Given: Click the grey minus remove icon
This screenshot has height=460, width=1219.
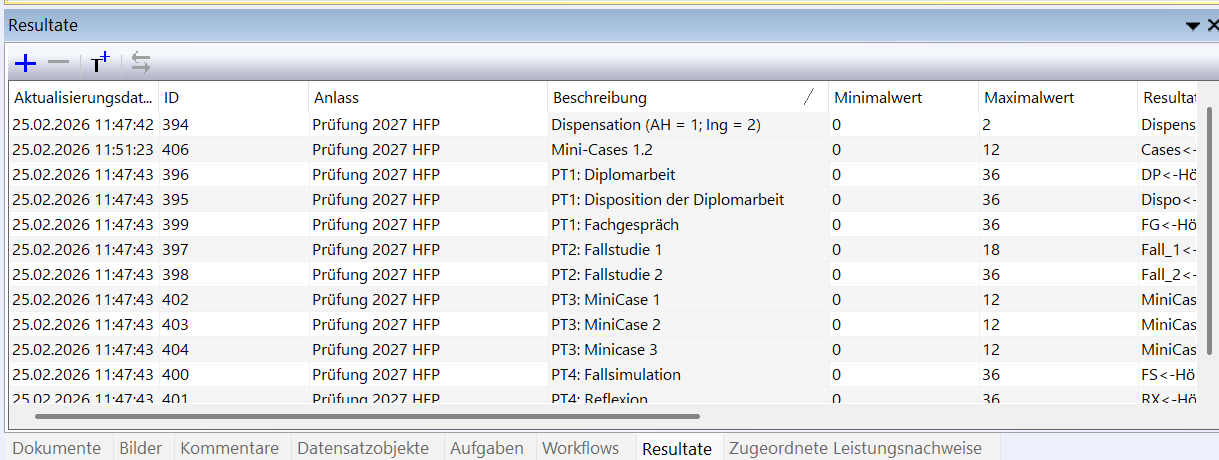Looking at the screenshot, I should (x=59, y=64).
